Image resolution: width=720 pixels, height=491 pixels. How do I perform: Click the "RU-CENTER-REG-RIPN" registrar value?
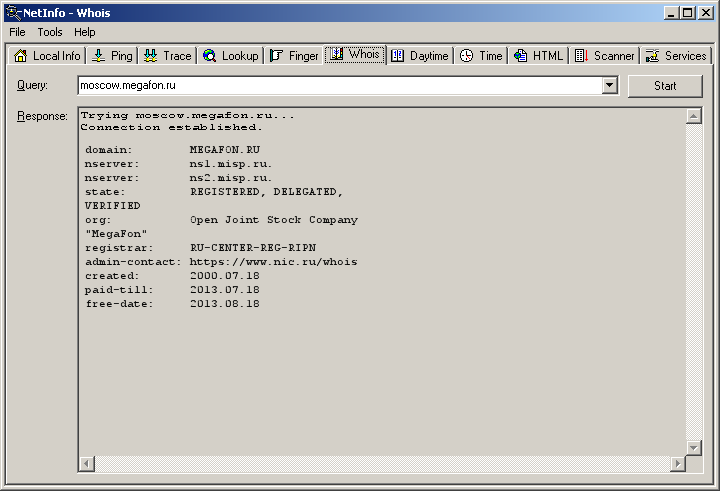(253, 248)
